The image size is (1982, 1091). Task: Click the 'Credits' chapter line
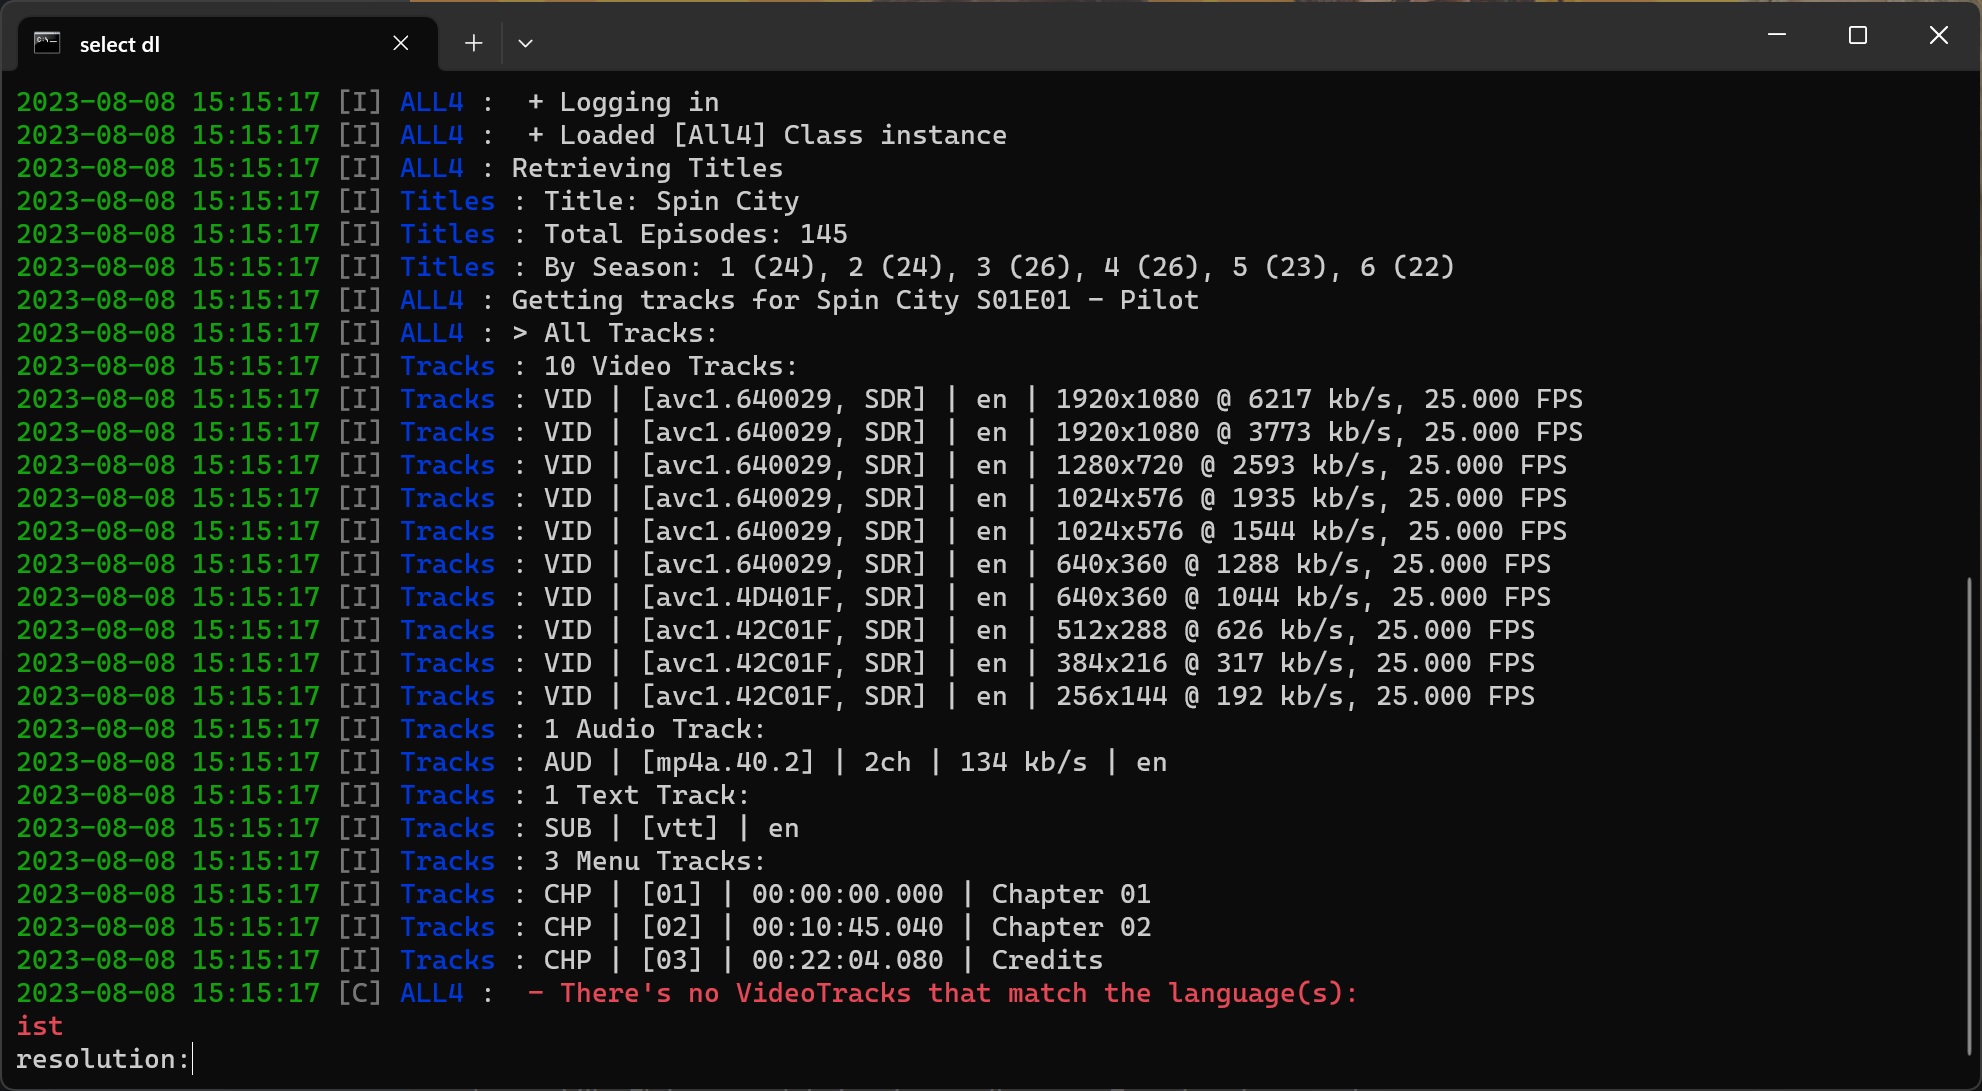pyautogui.click(x=1046, y=960)
